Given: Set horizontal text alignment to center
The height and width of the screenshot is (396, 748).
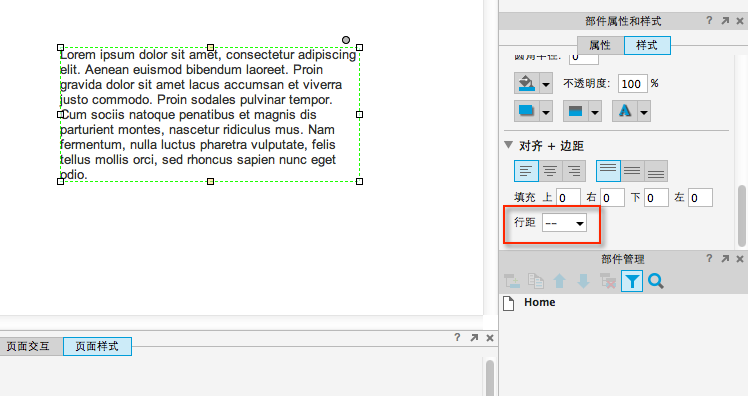Looking at the screenshot, I should [551, 171].
